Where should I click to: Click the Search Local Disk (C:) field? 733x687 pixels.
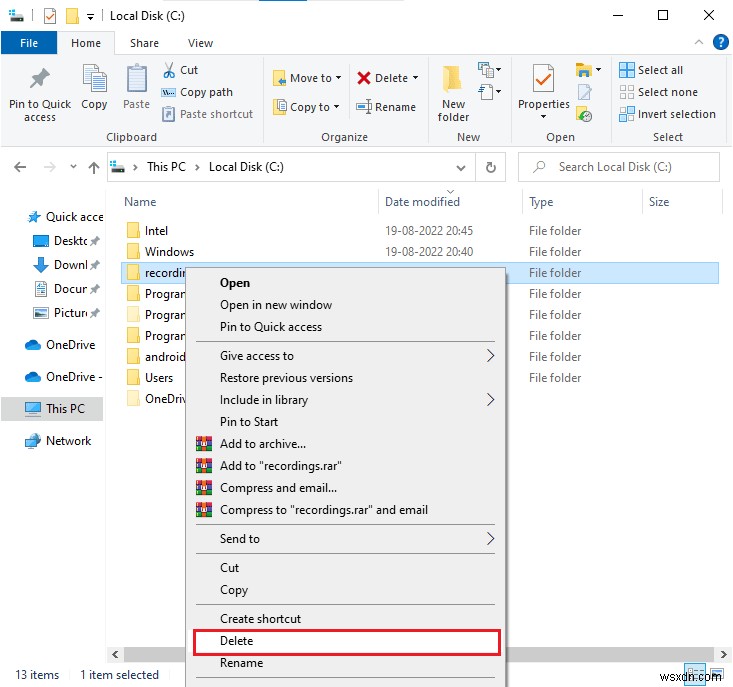618,167
